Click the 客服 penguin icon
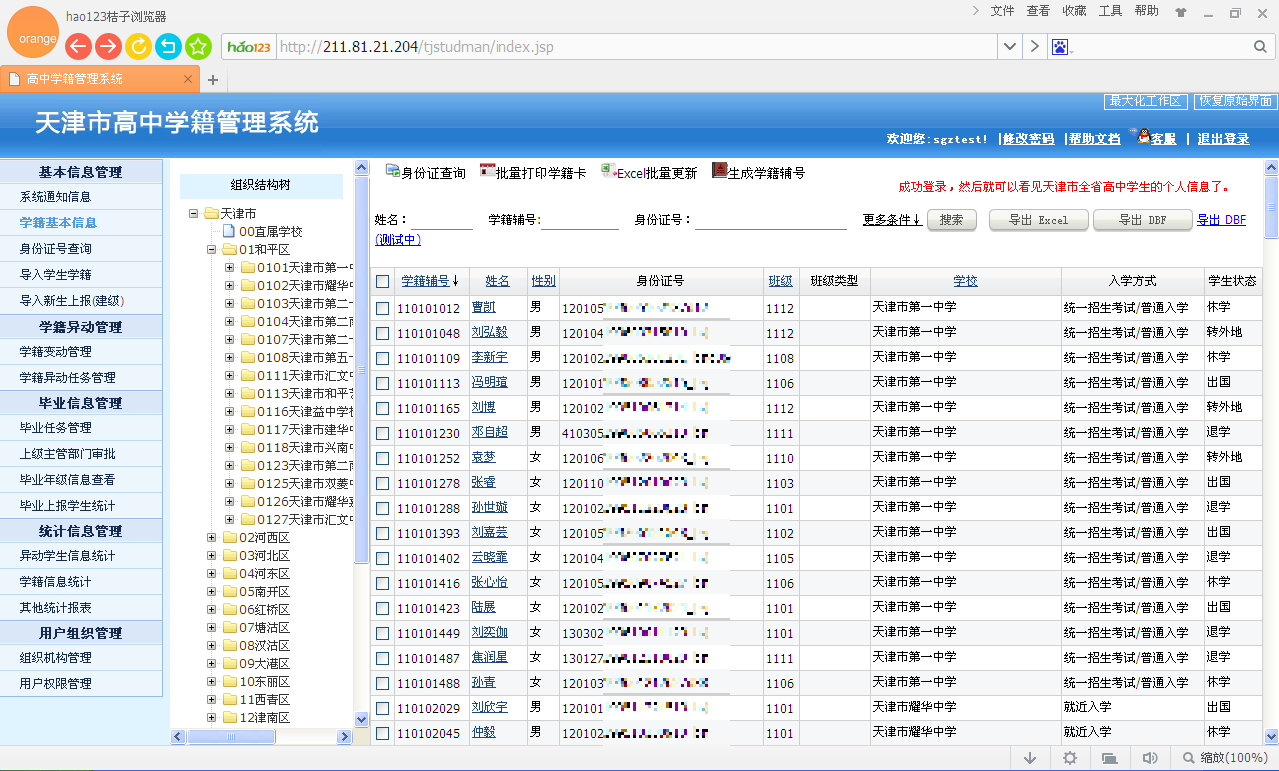The height and width of the screenshot is (771, 1279). (x=1143, y=136)
